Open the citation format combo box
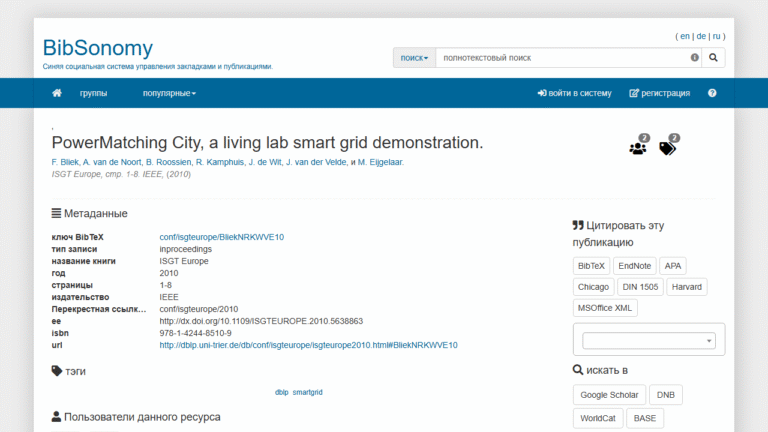768x432 pixels. coord(649,341)
